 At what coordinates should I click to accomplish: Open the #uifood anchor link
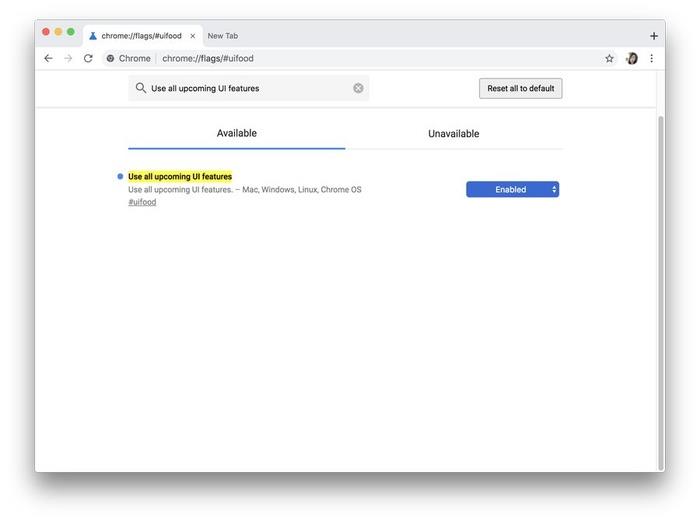[x=142, y=202]
